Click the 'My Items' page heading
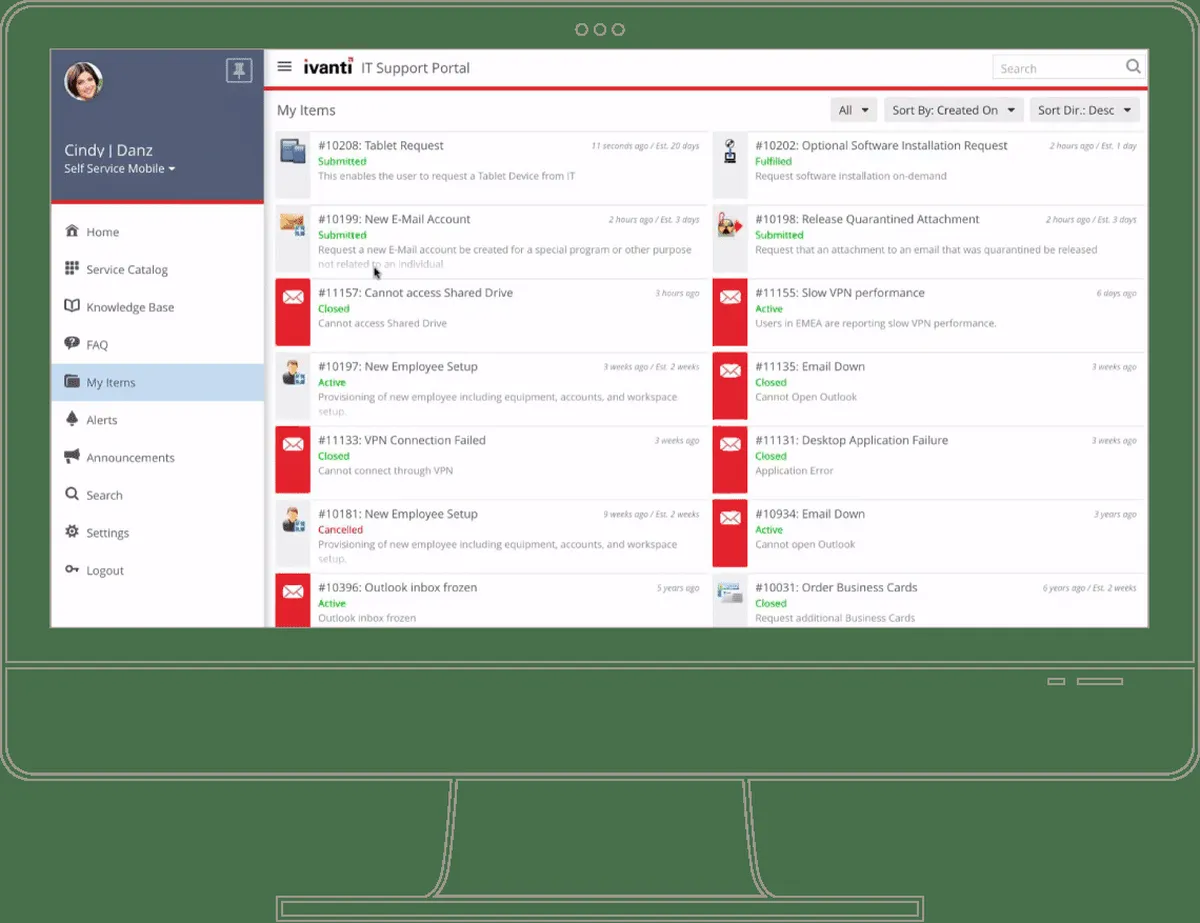The width and height of the screenshot is (1200, 923). pos(306,110)
